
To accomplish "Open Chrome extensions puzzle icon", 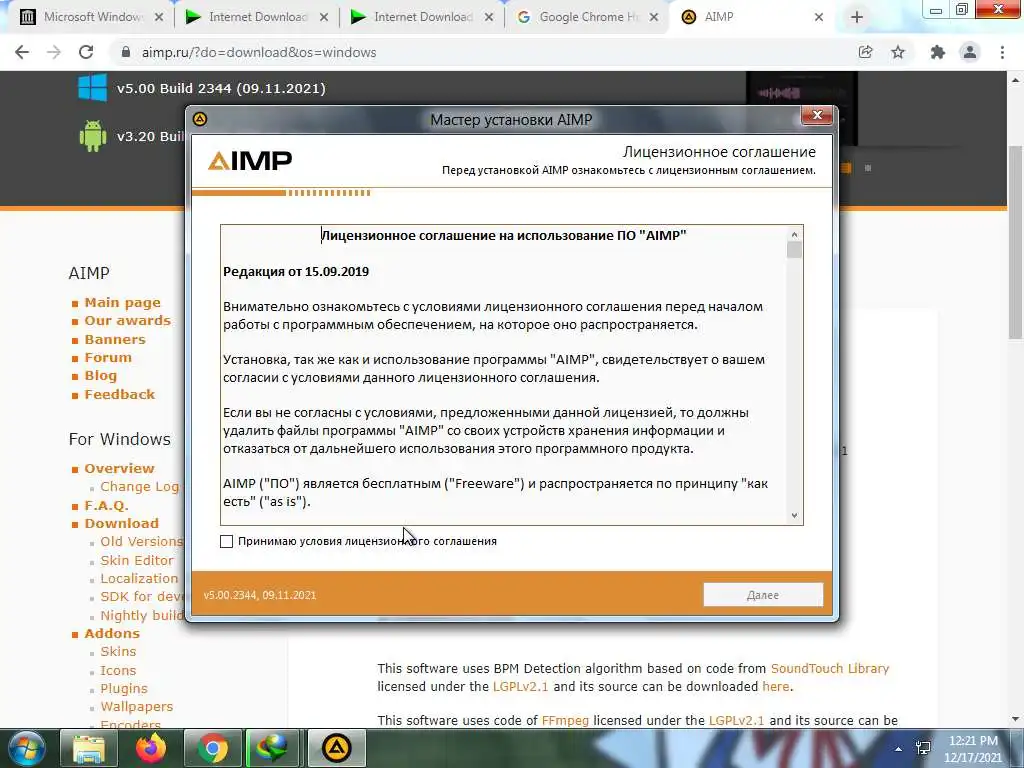I will click(938, 52).
